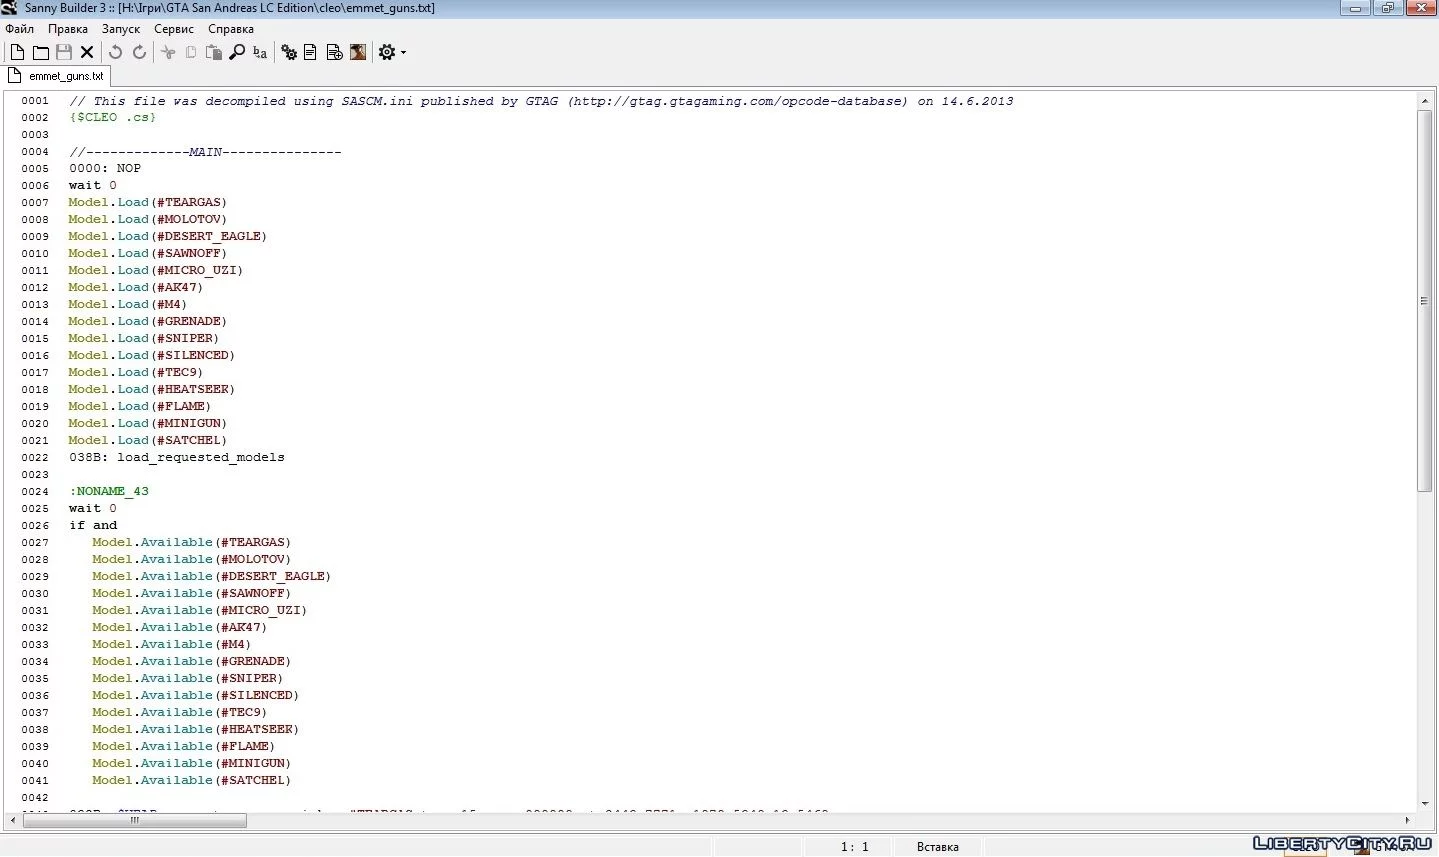Image resolution: width=1439 pixels, height=857 pixels.
Task: Click the 'Model.Load(#SATCHEL)' line
Action: [x=148, y=441]
